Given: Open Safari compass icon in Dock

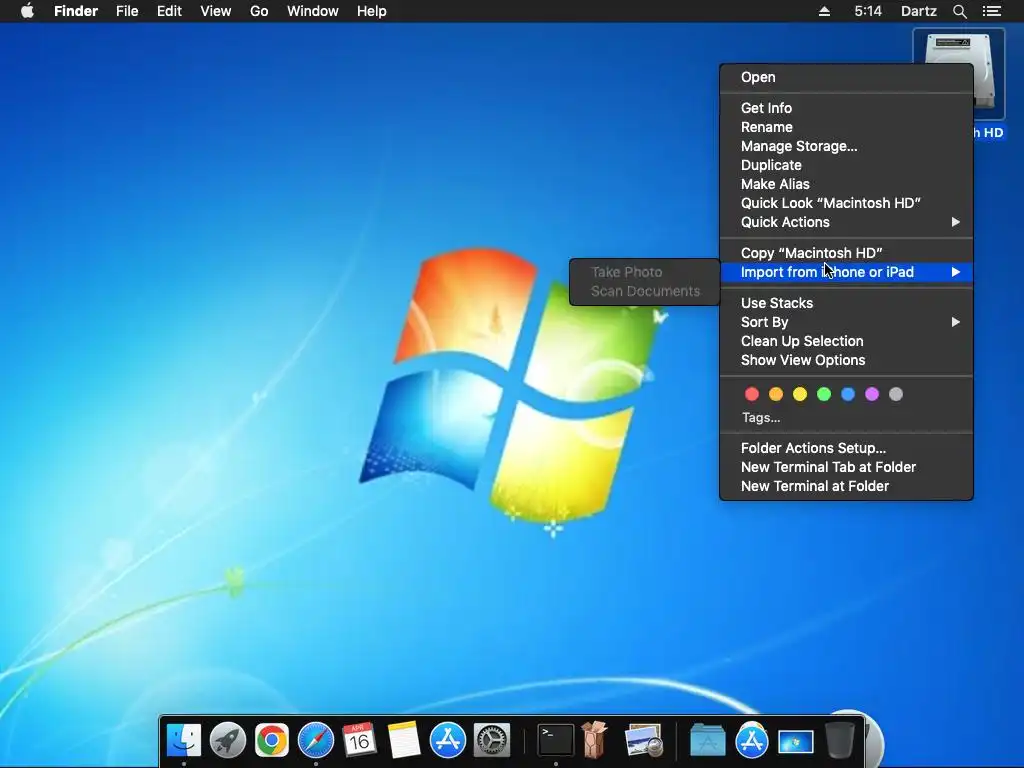Looking at the screenshot, I should pos(315,740).
